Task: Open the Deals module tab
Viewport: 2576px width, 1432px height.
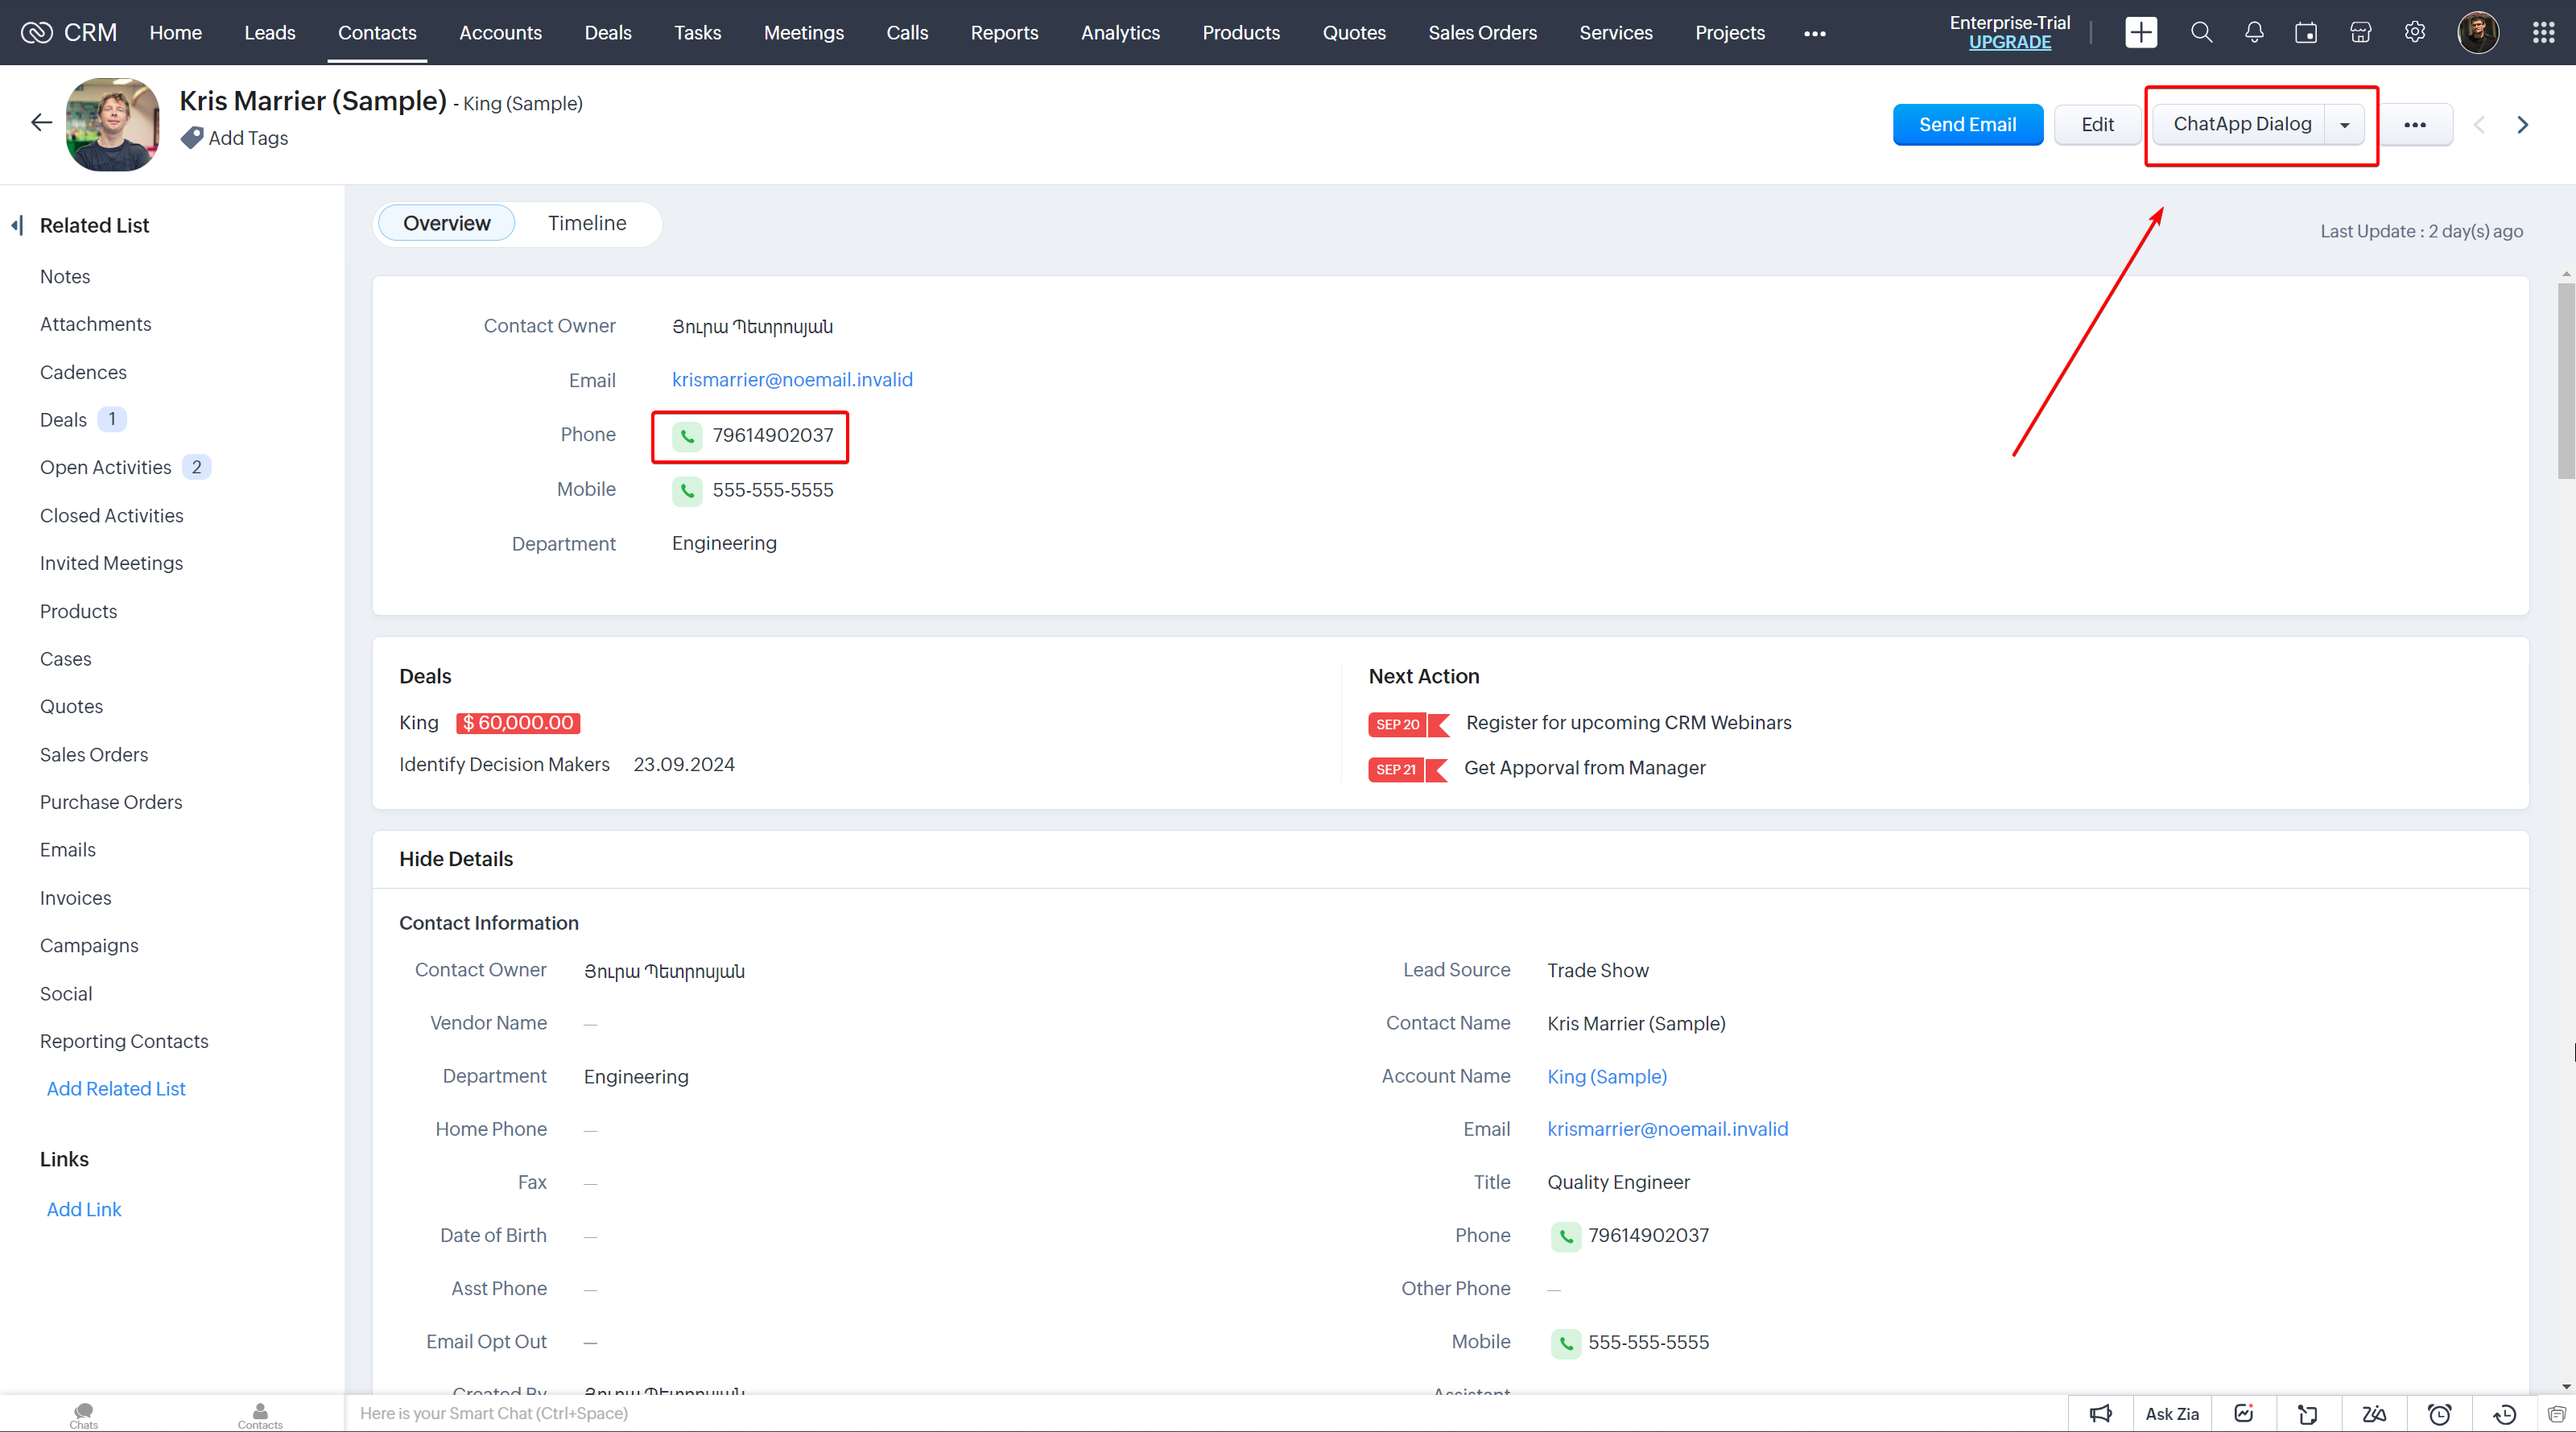Action: pyautogui.click(x=607, y=33)
